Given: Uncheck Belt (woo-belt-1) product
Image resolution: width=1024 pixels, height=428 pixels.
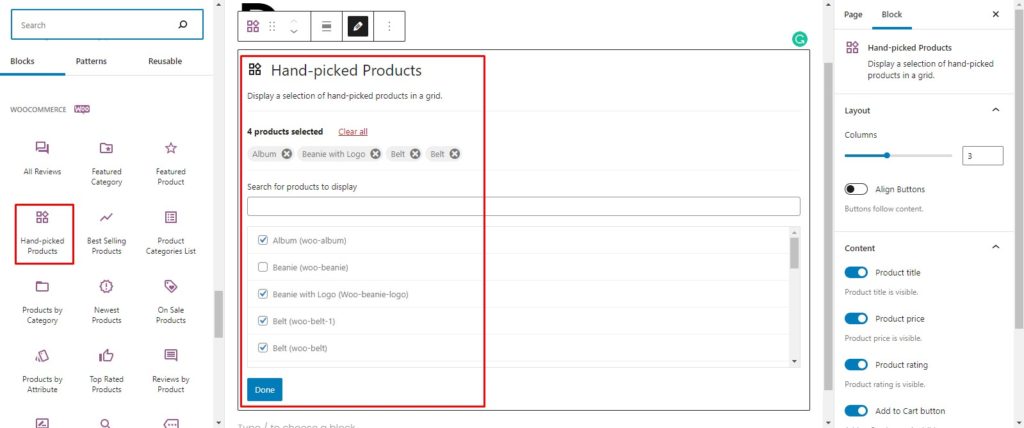Looking at the screenshot, I should click(263, 321).
